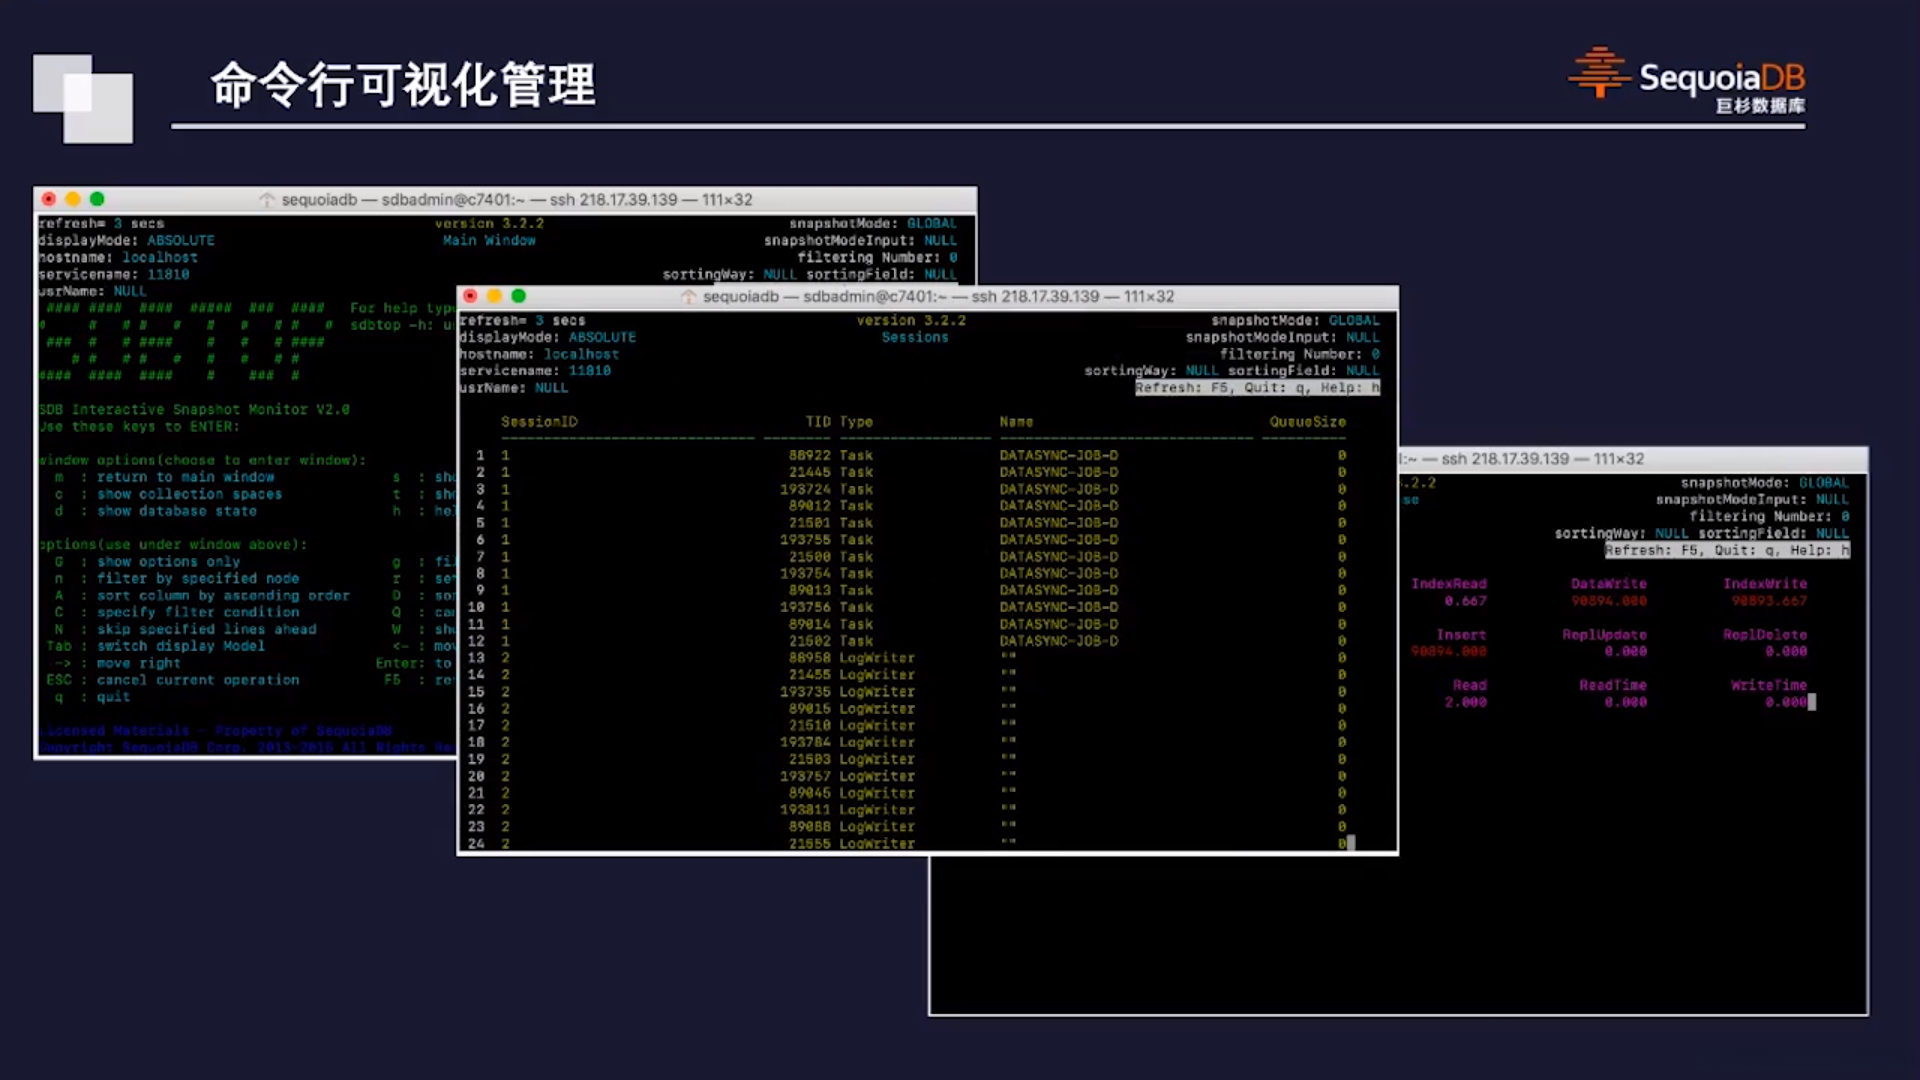
Task: Close the Main Window terminal with red button
Action: 49,199
